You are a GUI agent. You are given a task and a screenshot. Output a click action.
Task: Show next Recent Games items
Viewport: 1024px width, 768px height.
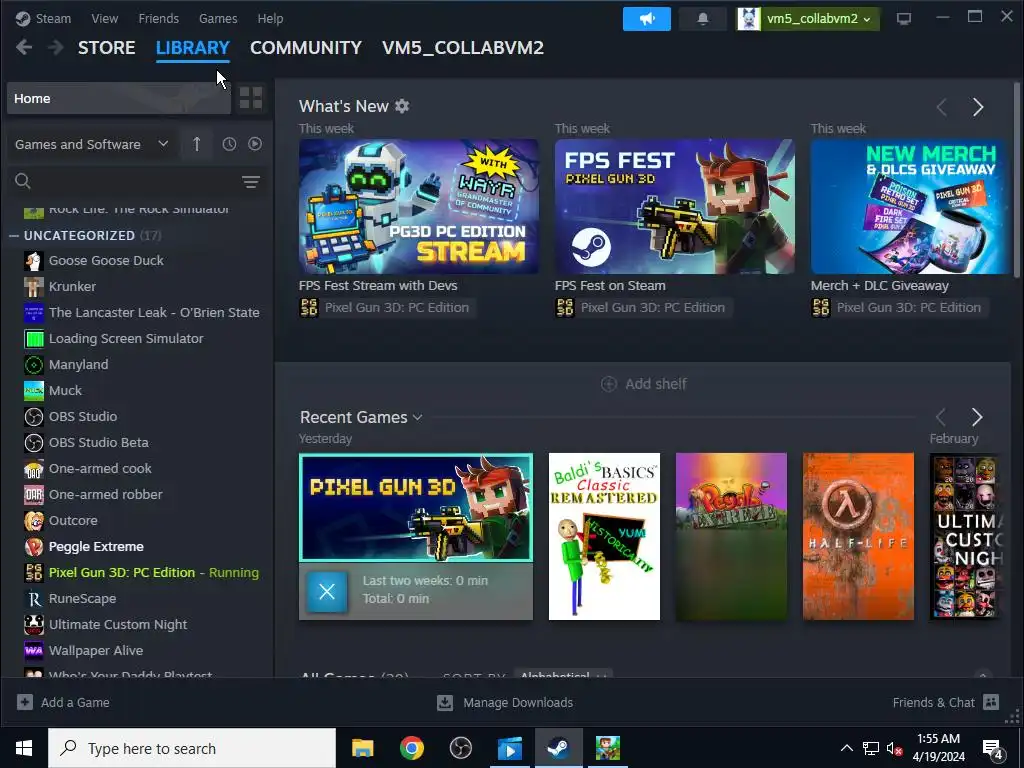pyautogui.click(x=976, y=417)
